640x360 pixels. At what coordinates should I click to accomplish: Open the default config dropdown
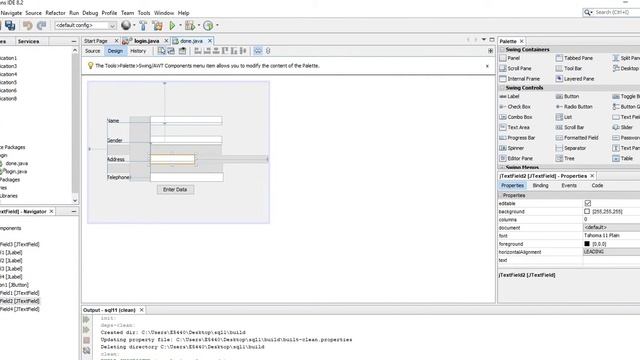[x=112, y=25]
